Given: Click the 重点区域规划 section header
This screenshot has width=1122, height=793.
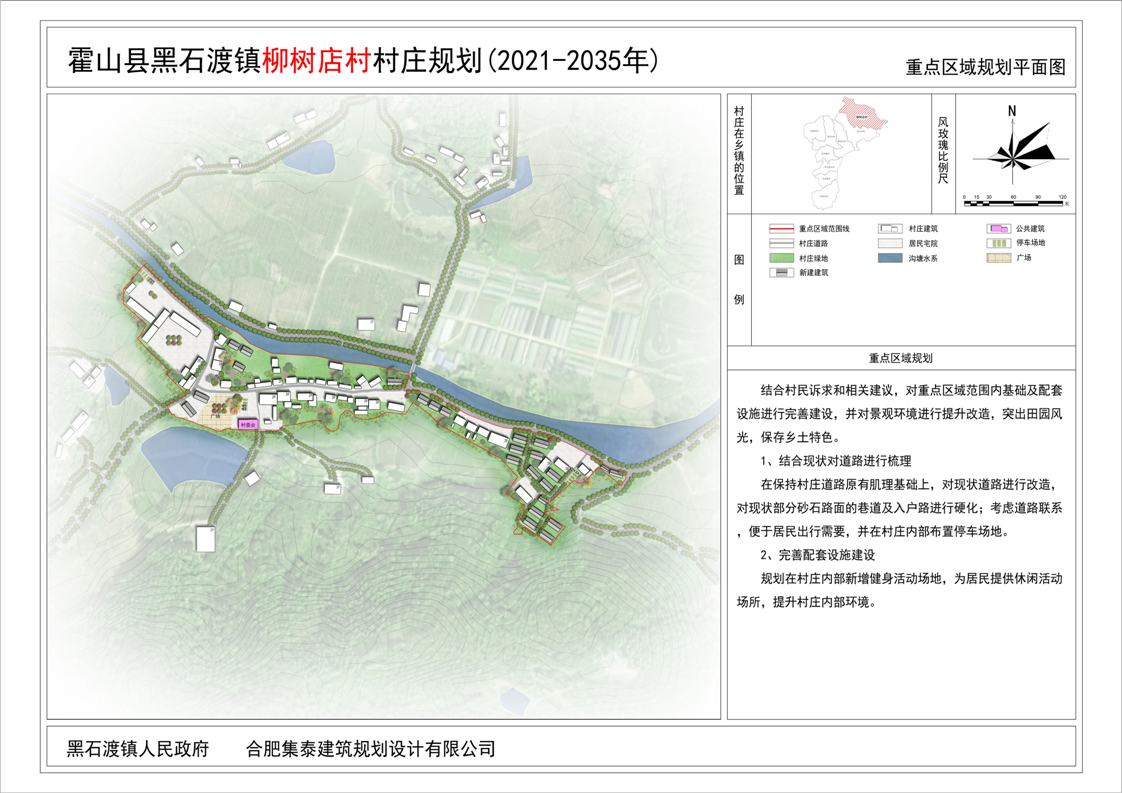Looking at the screenshot, I should [900, 357].
